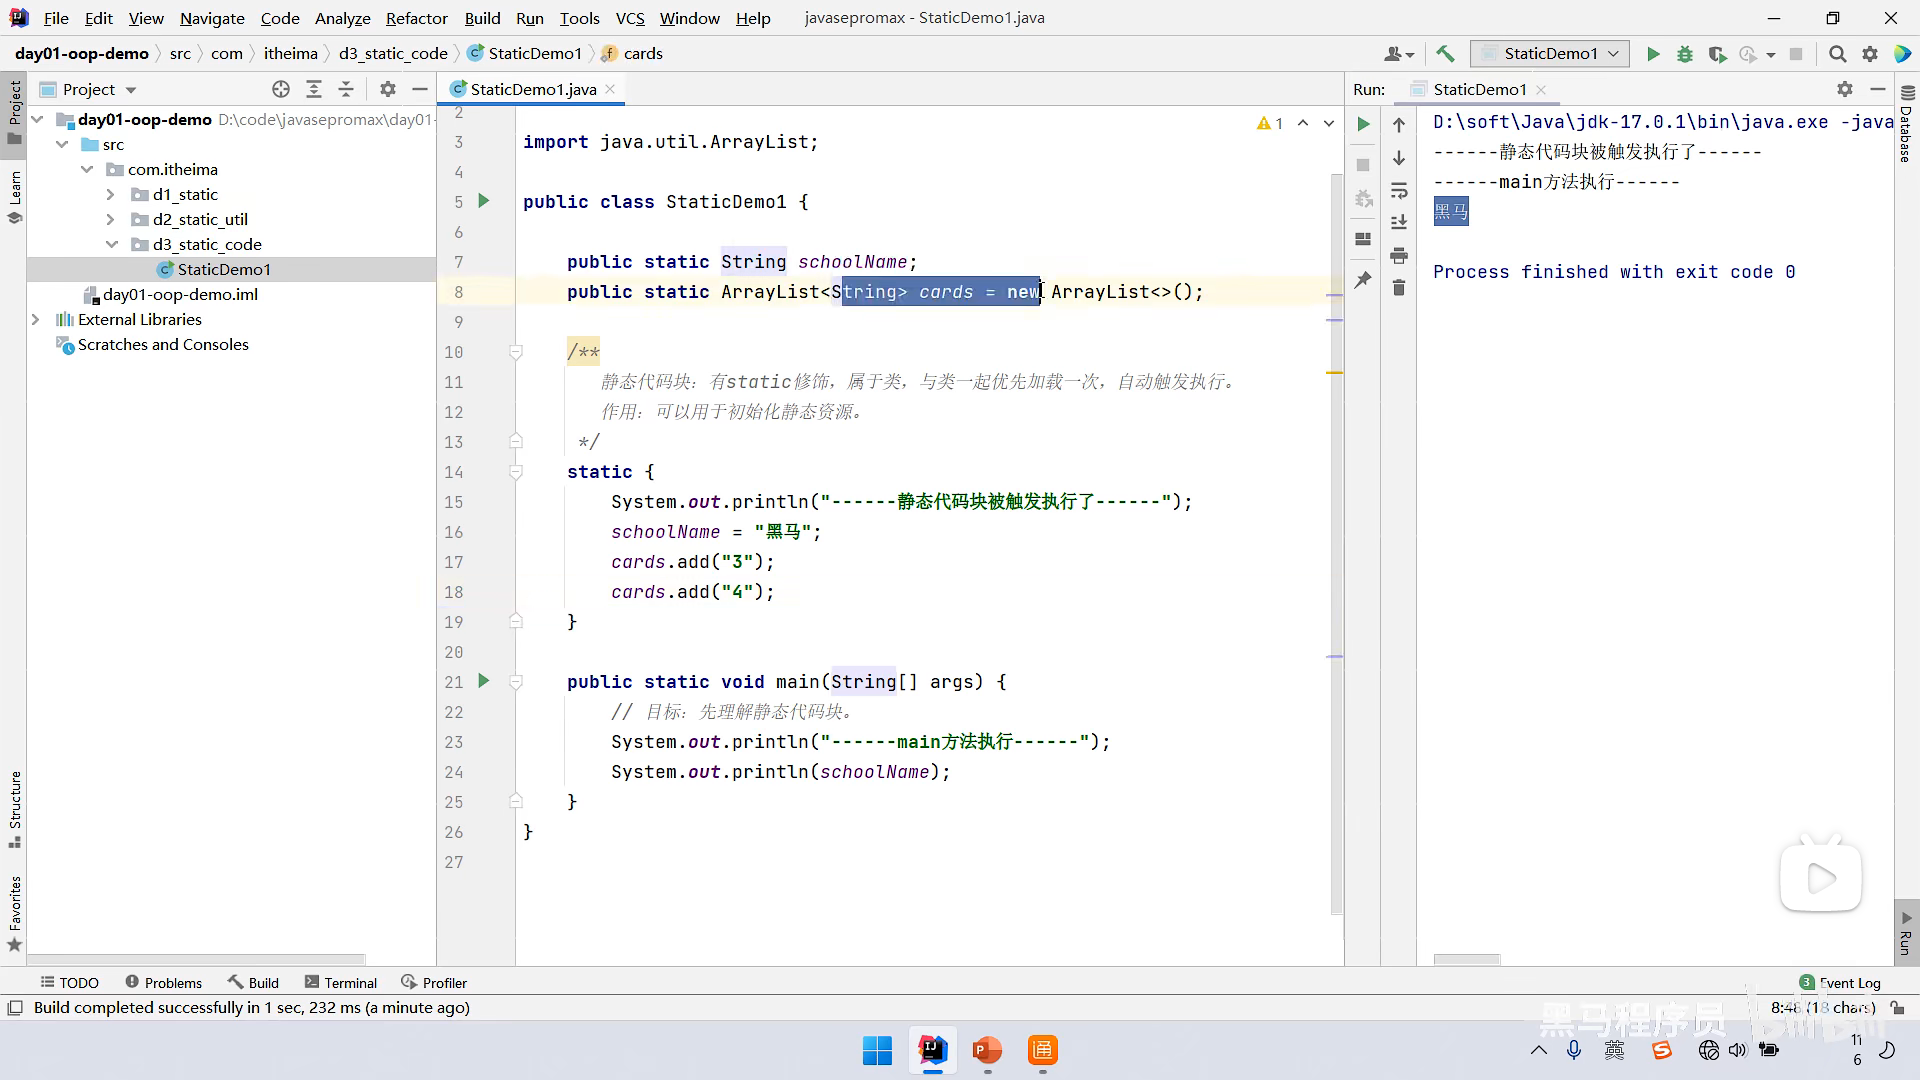This screenshot has height=1080, width=1920.
Task: Click the Debug bug icon
Action: coord(1685,54)
